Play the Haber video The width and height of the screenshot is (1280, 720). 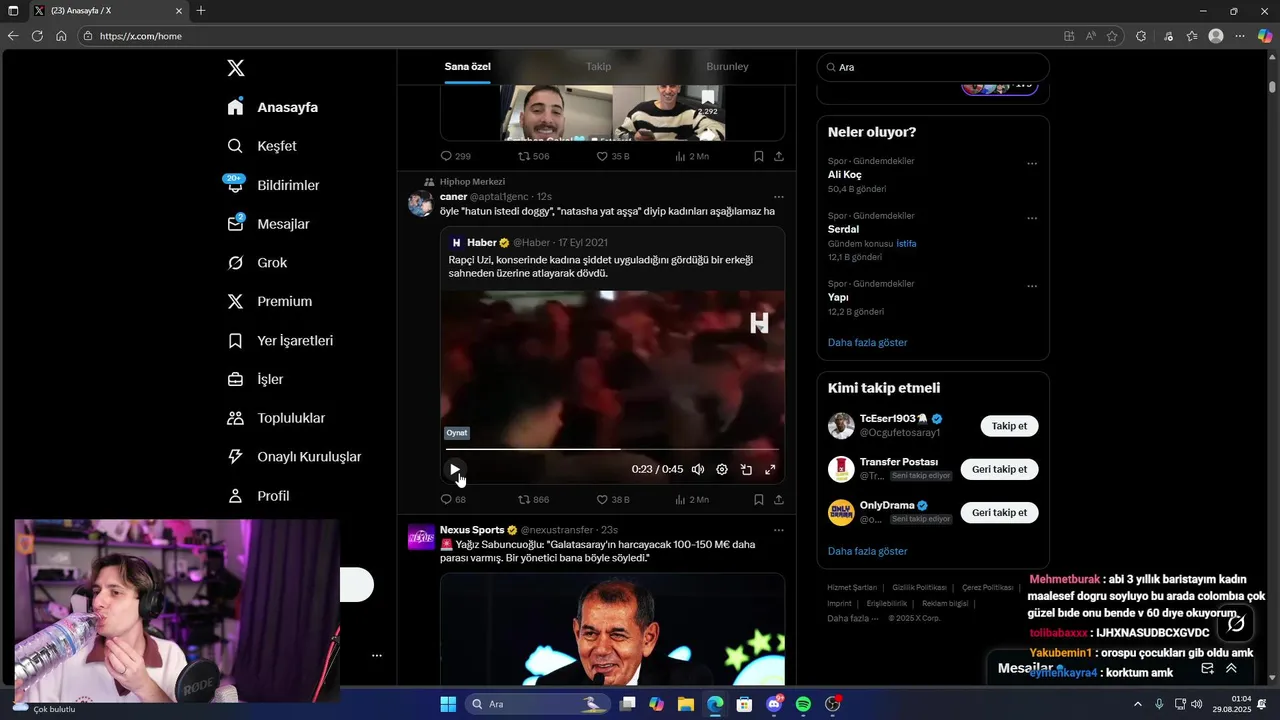click(x=455, y=469)
